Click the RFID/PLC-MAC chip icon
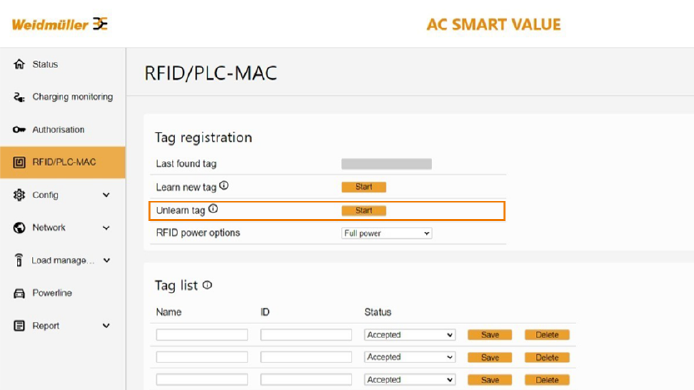694x390 pixels. 19,162
